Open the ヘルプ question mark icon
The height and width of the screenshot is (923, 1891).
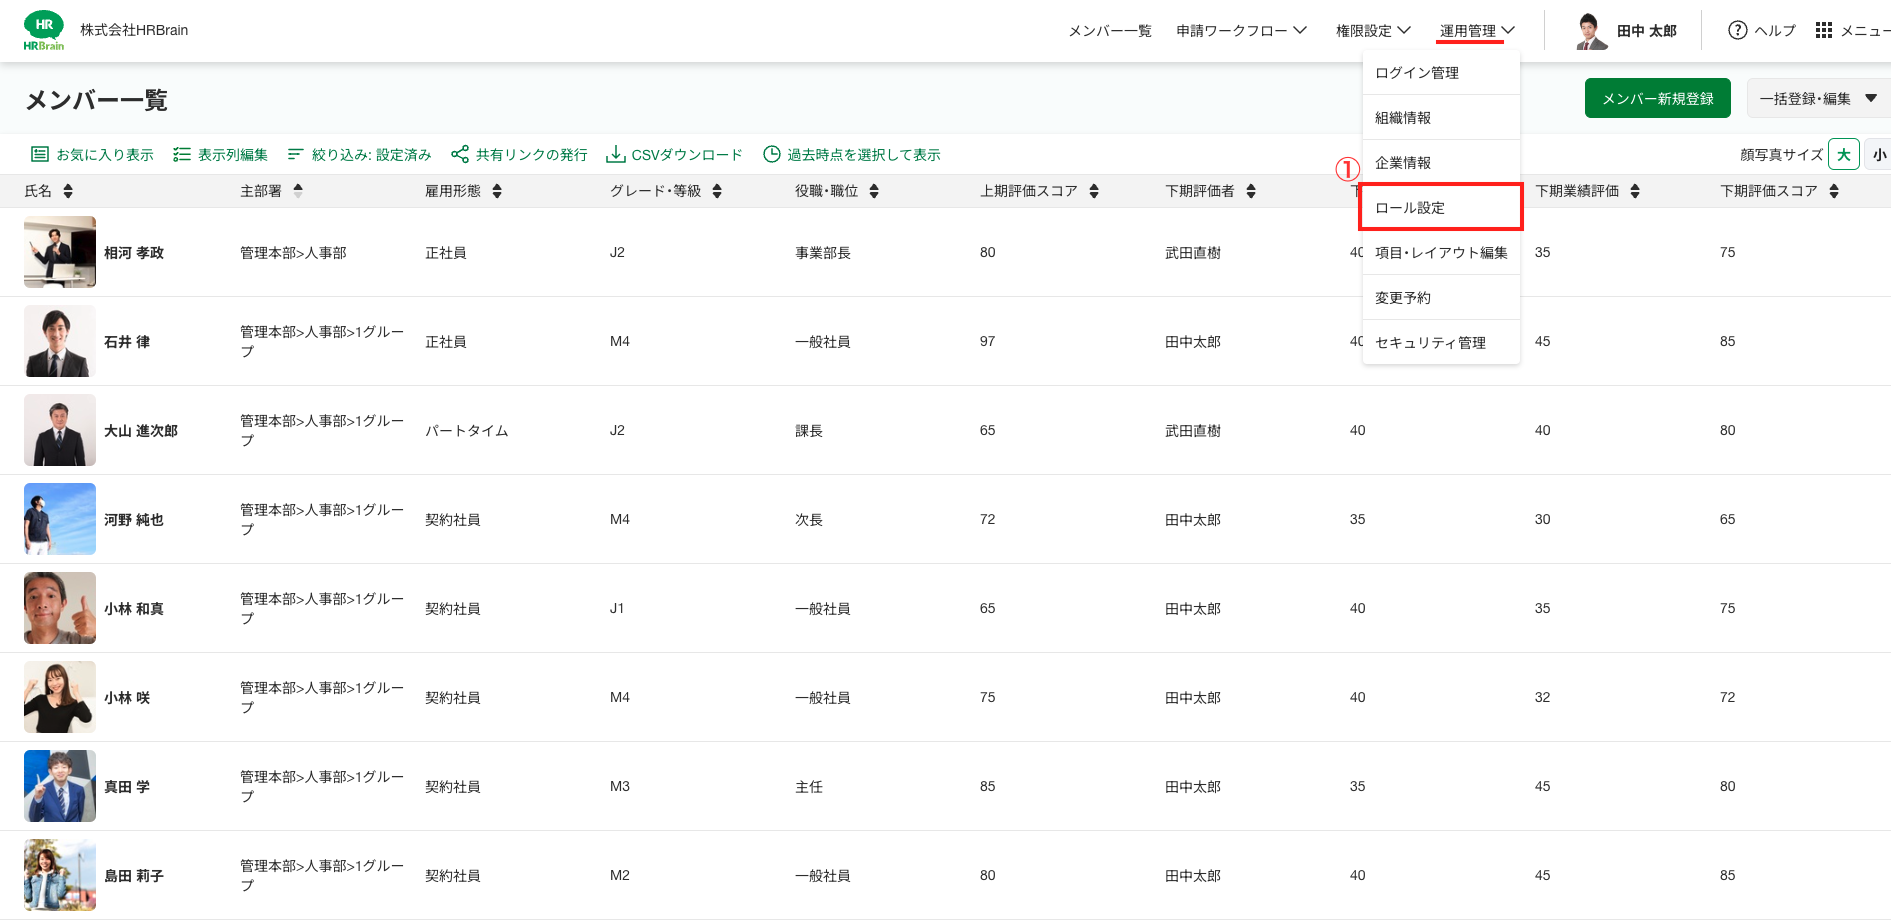(1738, 30)
